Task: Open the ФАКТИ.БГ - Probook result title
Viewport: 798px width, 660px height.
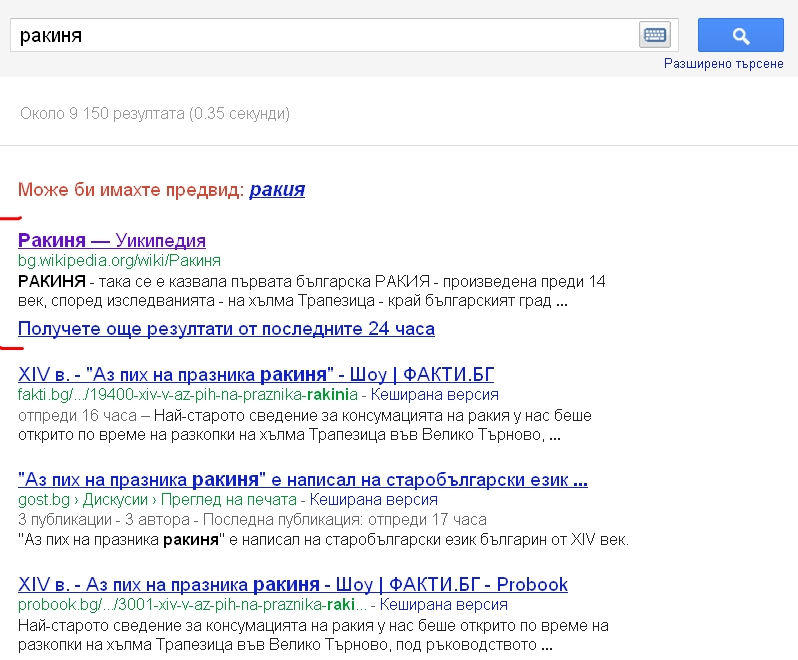Action: [293, 584]
